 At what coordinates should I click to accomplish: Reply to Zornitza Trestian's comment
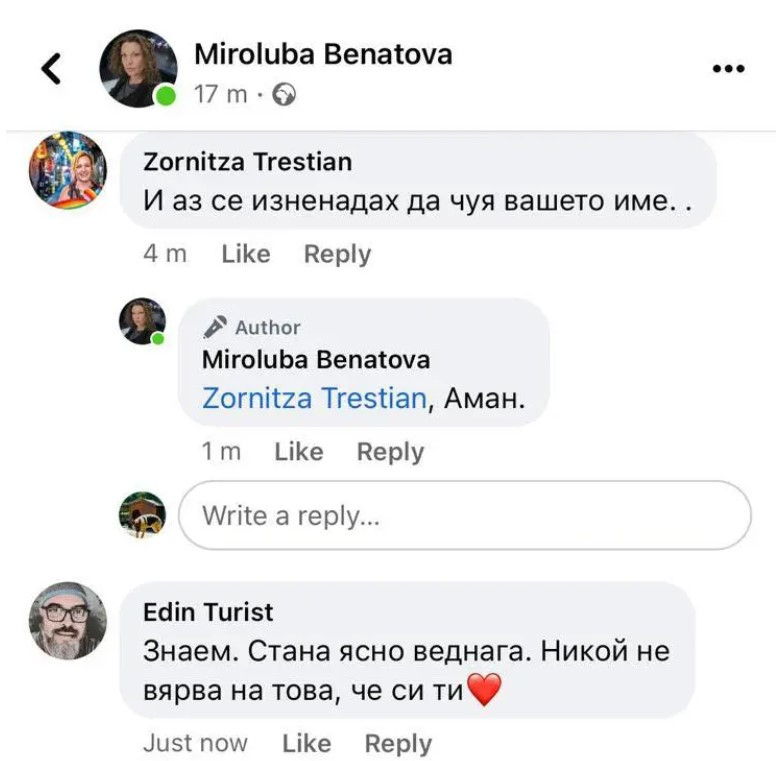[337, 254]
